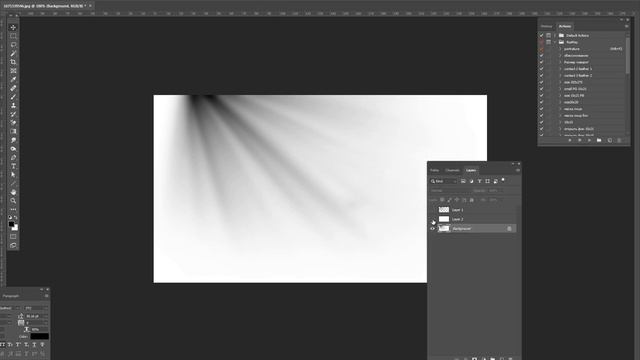Select the Crop tool
This screenshot has width=640, height=360.
tap(13, 62)
